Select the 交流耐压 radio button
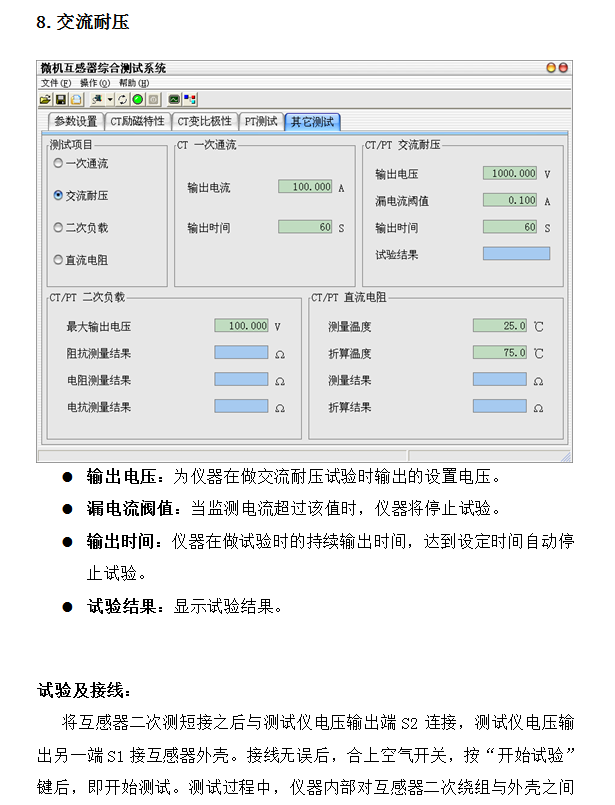Image resolution: width=615 pixels, height=805 pixels. pos(58,196)
